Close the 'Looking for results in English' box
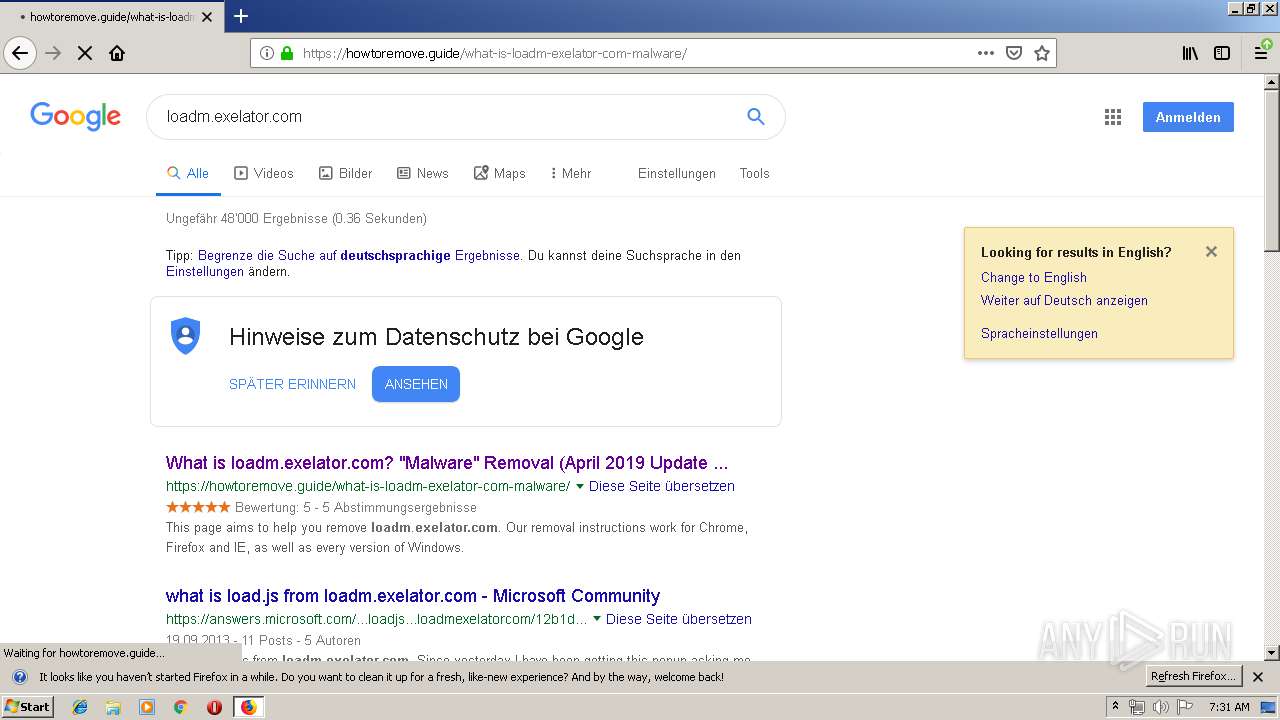Viewport: 1280px width, 720px height. 1211,252
